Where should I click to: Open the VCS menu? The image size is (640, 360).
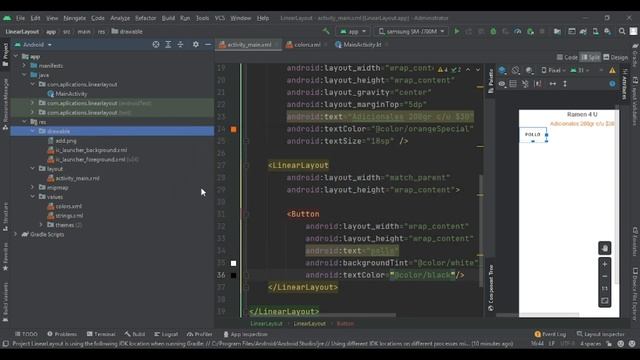220,18
